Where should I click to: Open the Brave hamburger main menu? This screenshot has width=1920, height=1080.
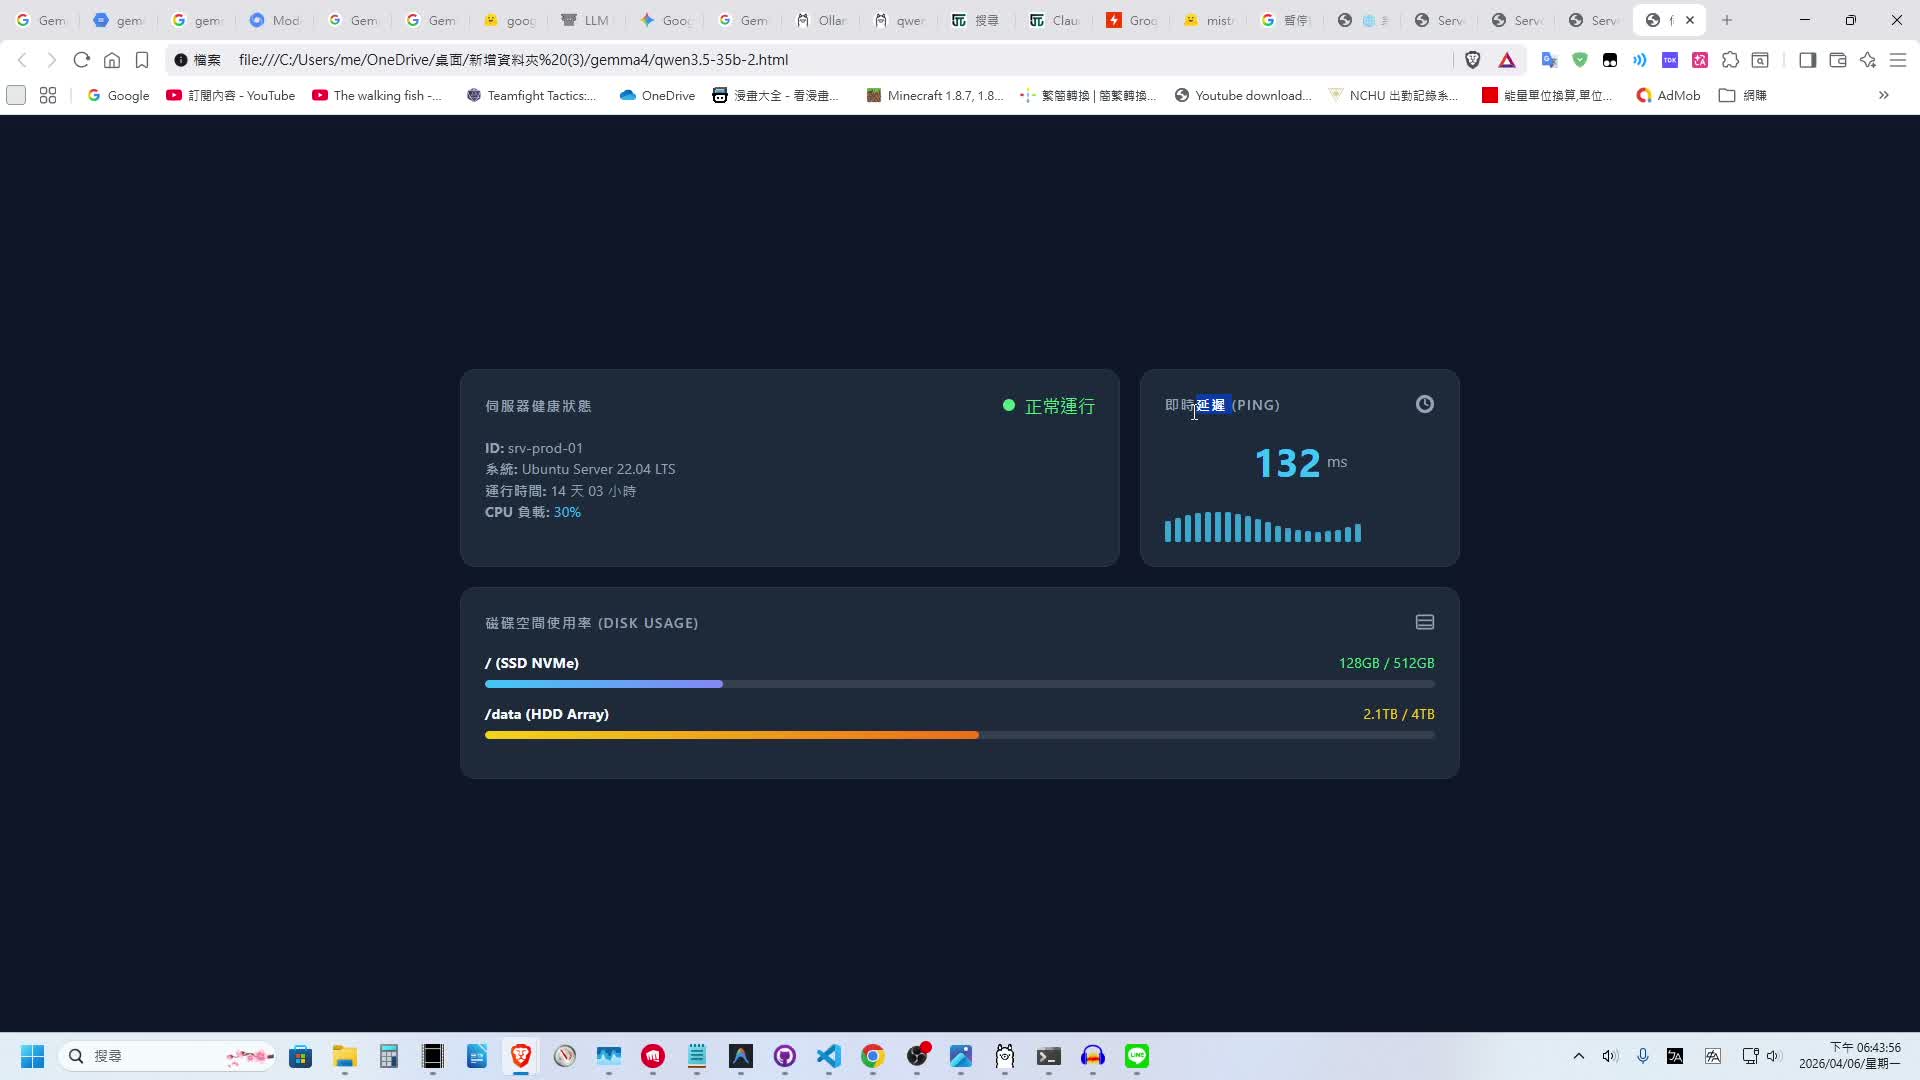tap(1898, 60)
